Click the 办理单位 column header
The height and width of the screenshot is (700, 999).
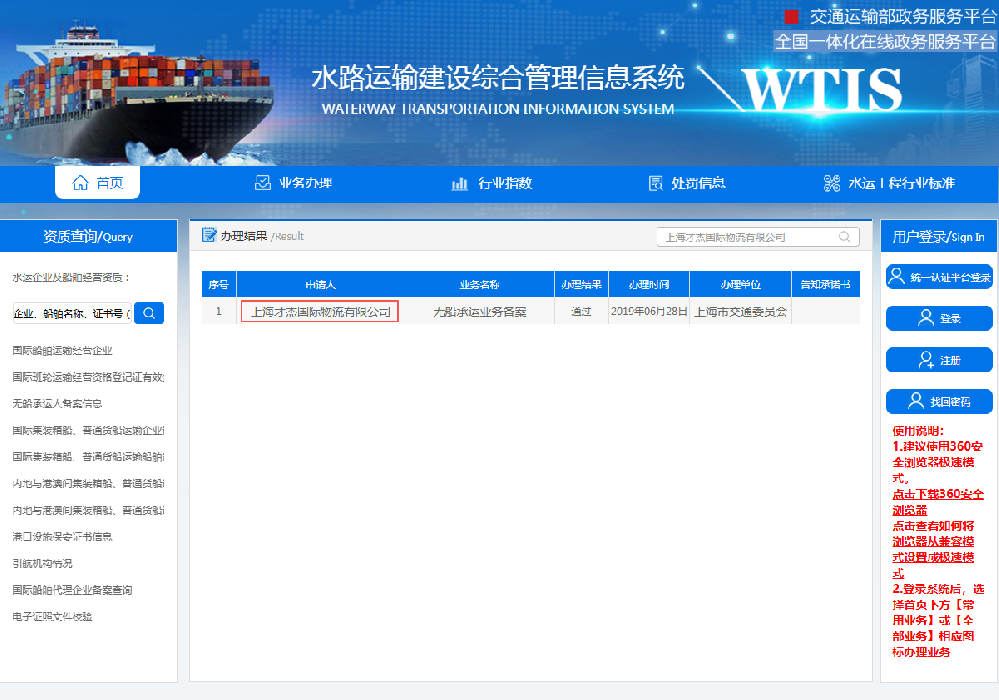click(740, 284)
